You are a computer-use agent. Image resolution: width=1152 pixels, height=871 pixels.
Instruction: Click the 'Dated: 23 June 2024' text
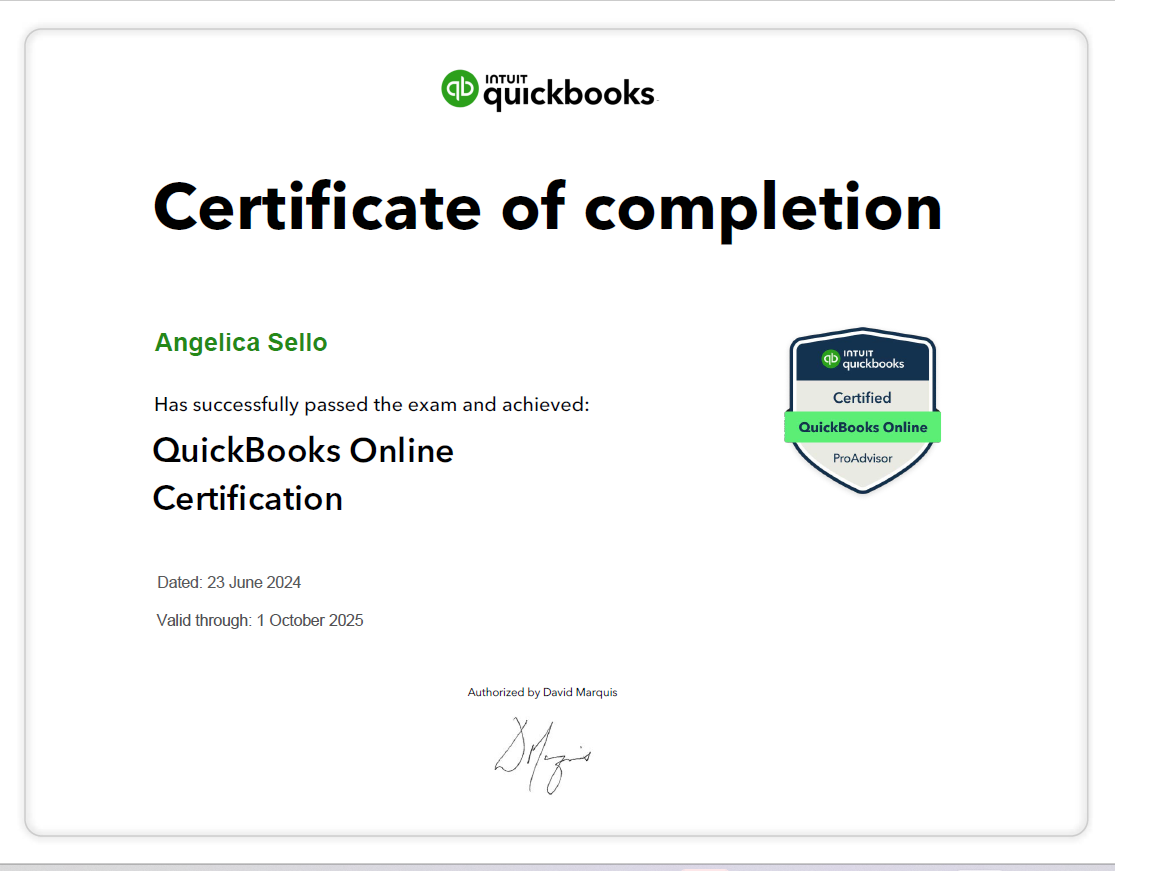coord(229,582)
